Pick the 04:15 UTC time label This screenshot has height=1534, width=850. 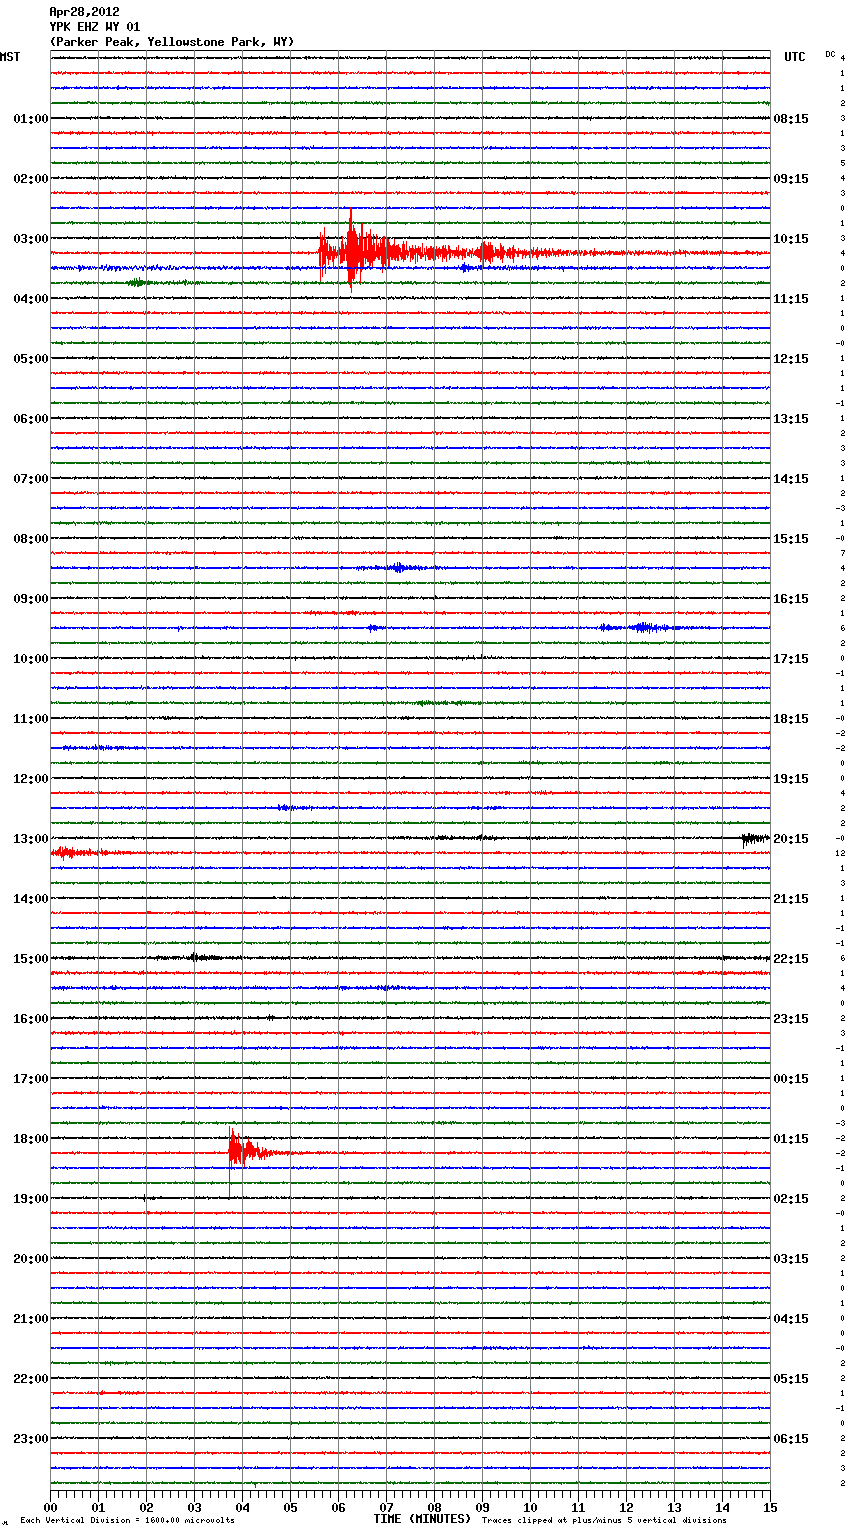(791, 1319)
